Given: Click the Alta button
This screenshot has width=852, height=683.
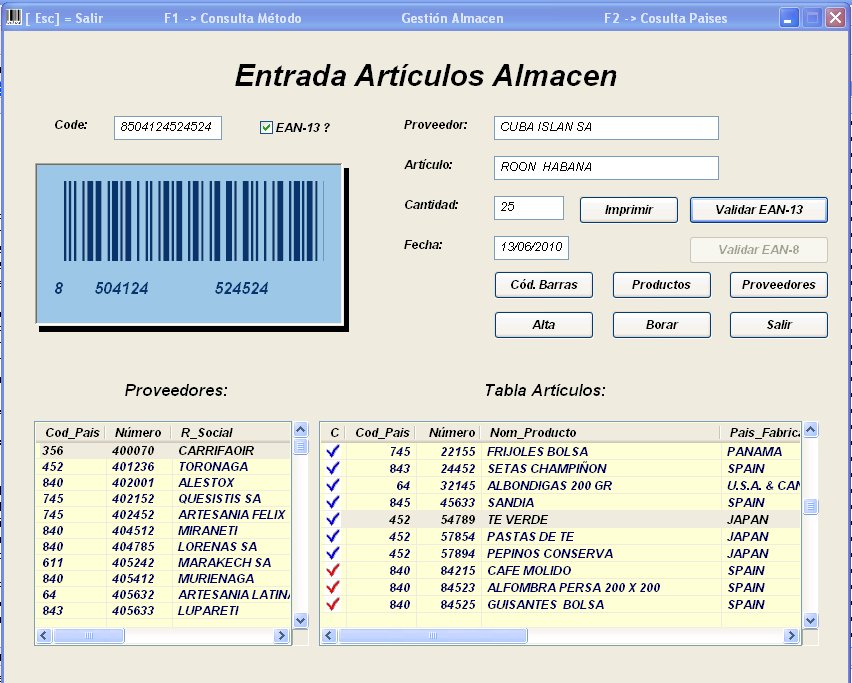Looking at the screenshot, I should tap(544, 325).
